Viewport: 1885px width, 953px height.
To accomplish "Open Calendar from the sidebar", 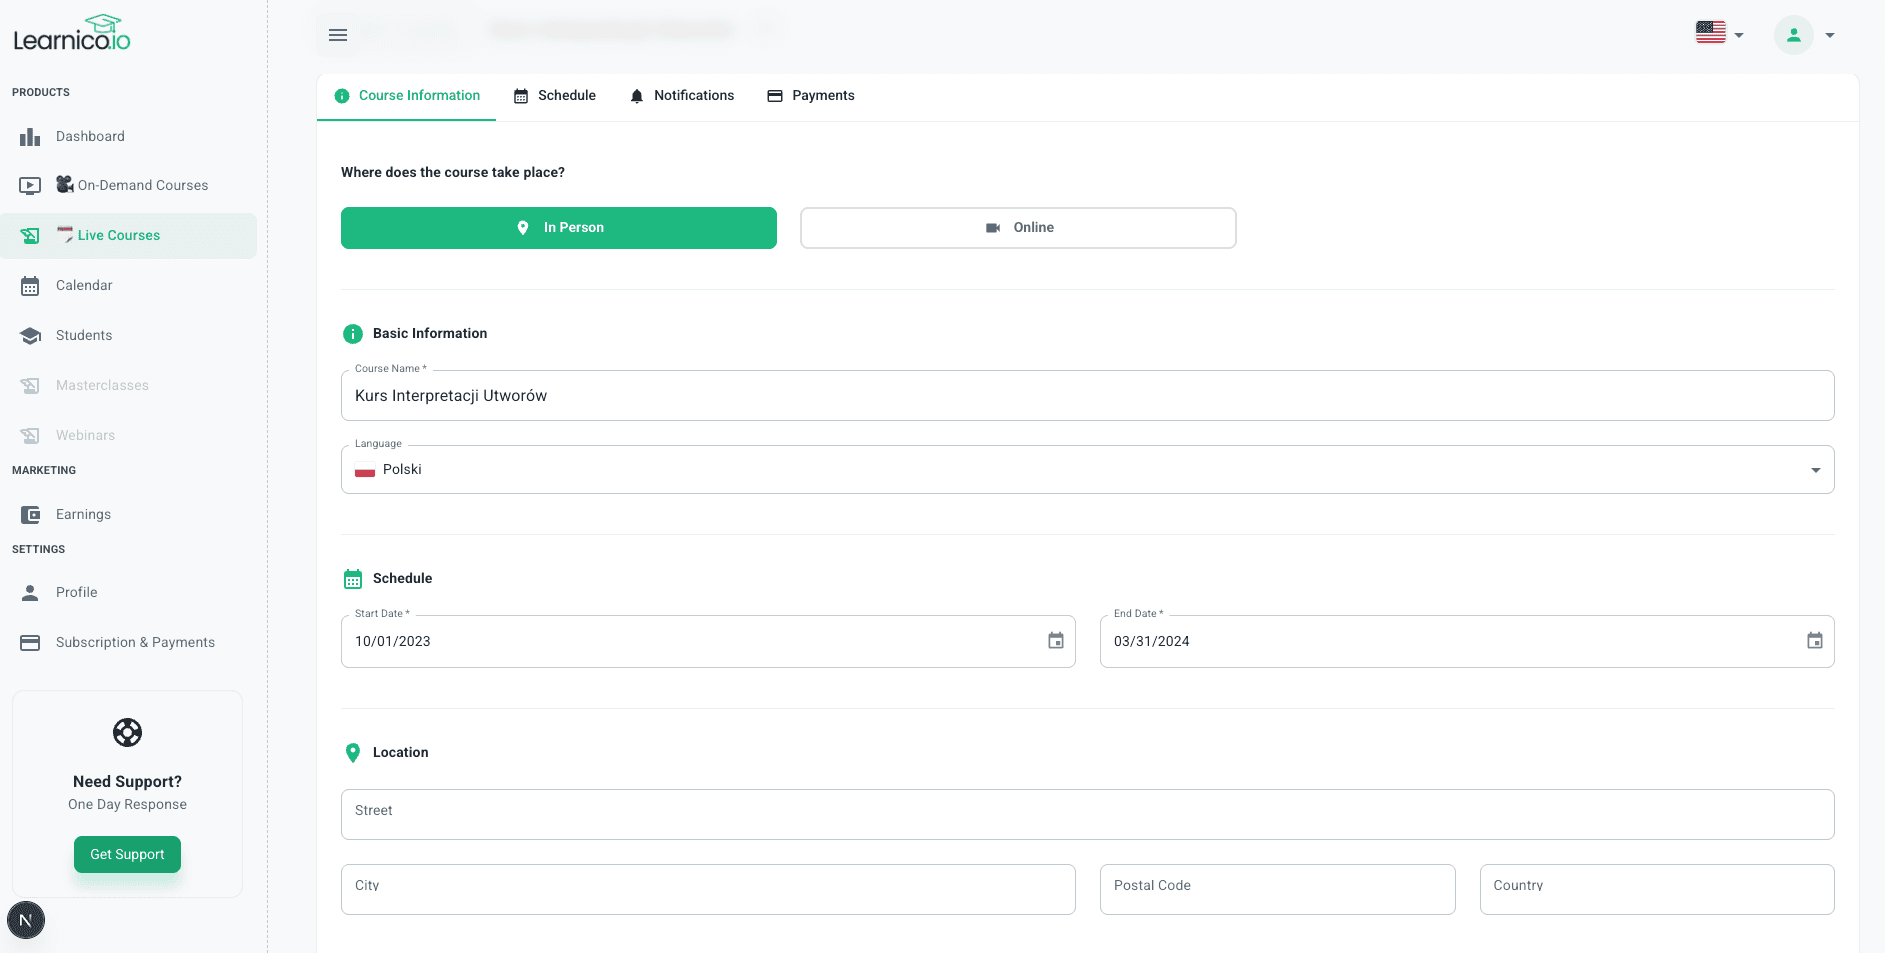I will (84, 286).
